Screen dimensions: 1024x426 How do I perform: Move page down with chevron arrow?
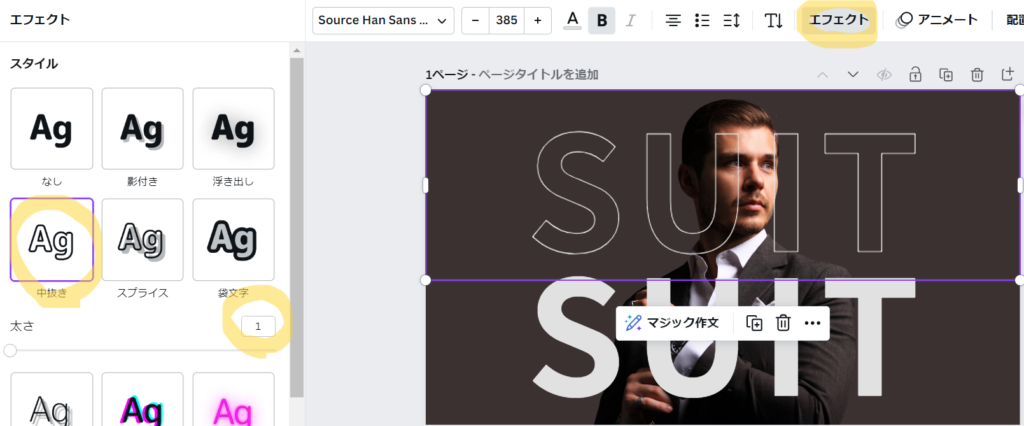pos(852,74)
